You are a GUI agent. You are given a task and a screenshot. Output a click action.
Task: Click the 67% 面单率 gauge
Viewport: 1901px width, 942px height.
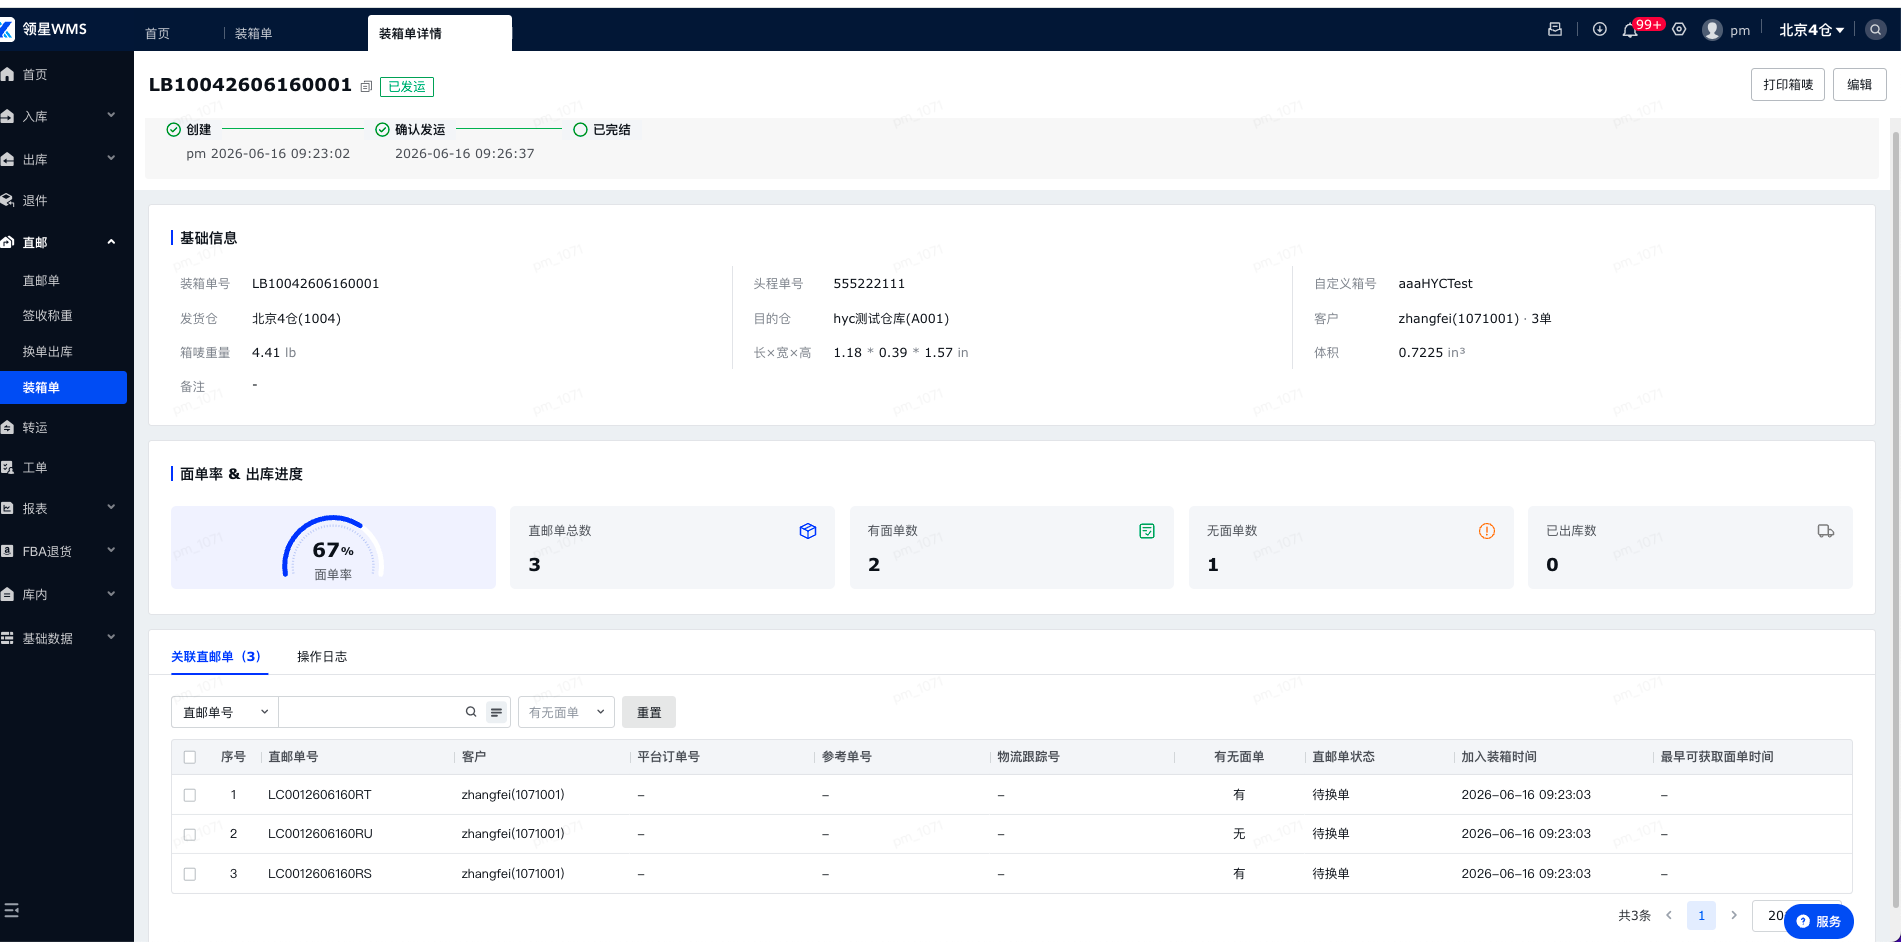[x=333, y=547]
